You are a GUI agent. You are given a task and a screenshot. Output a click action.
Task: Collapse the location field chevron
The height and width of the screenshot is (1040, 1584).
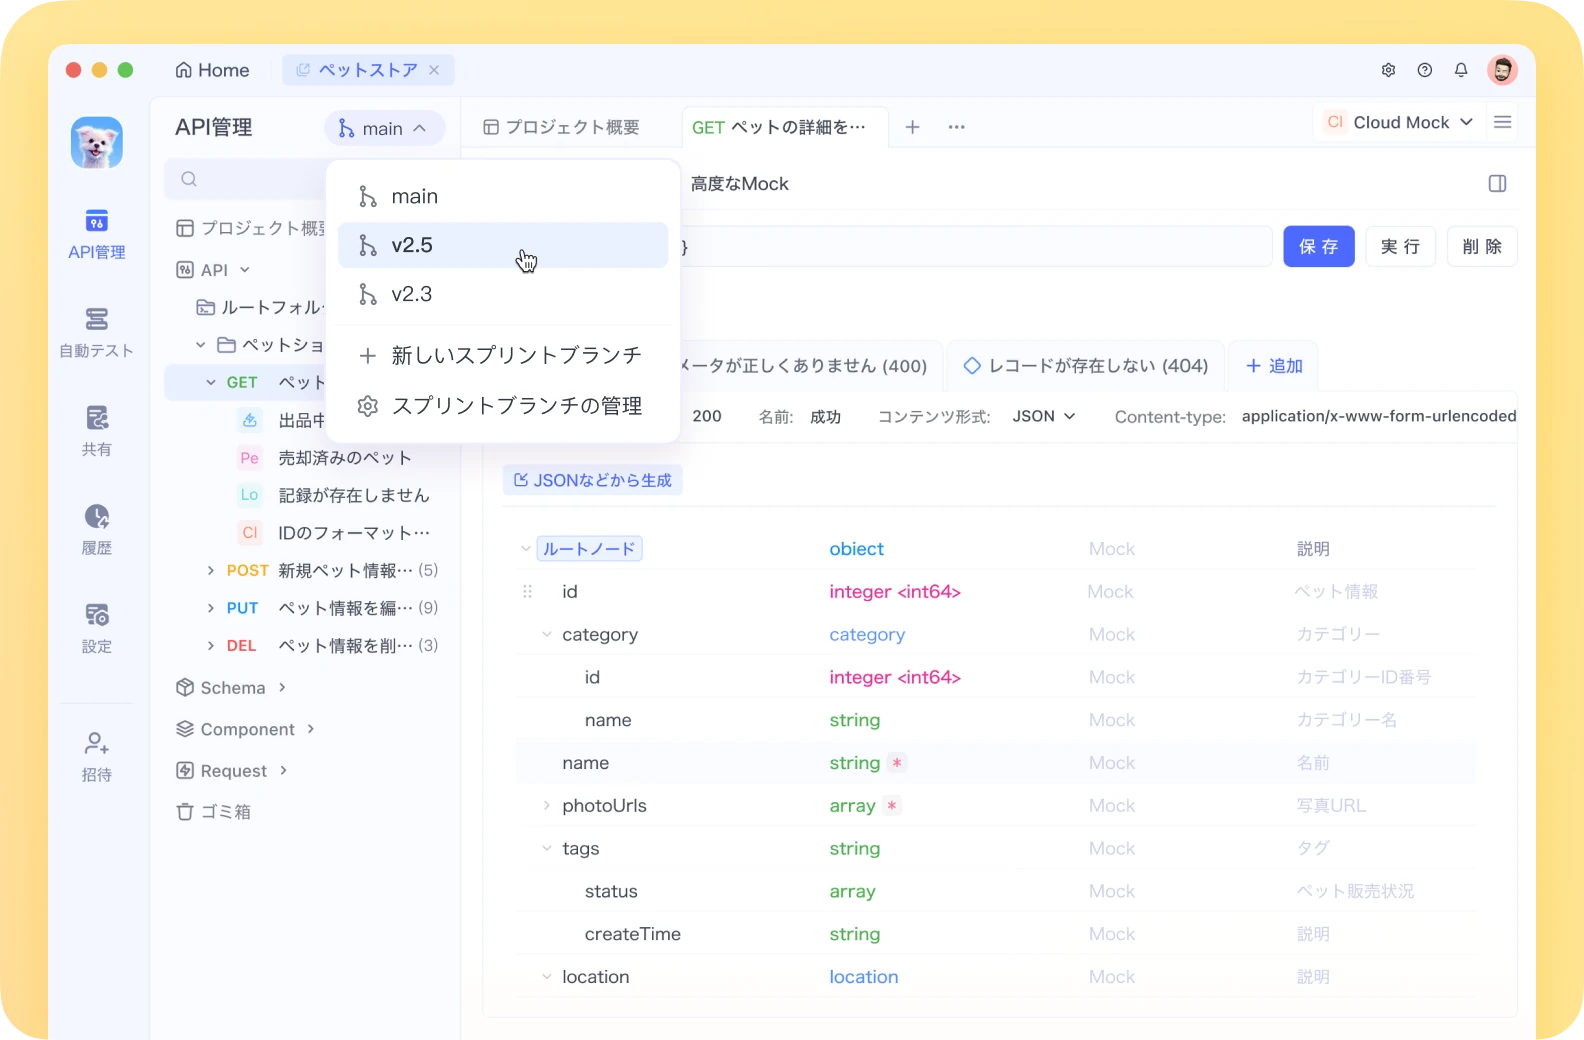[546, 977]
